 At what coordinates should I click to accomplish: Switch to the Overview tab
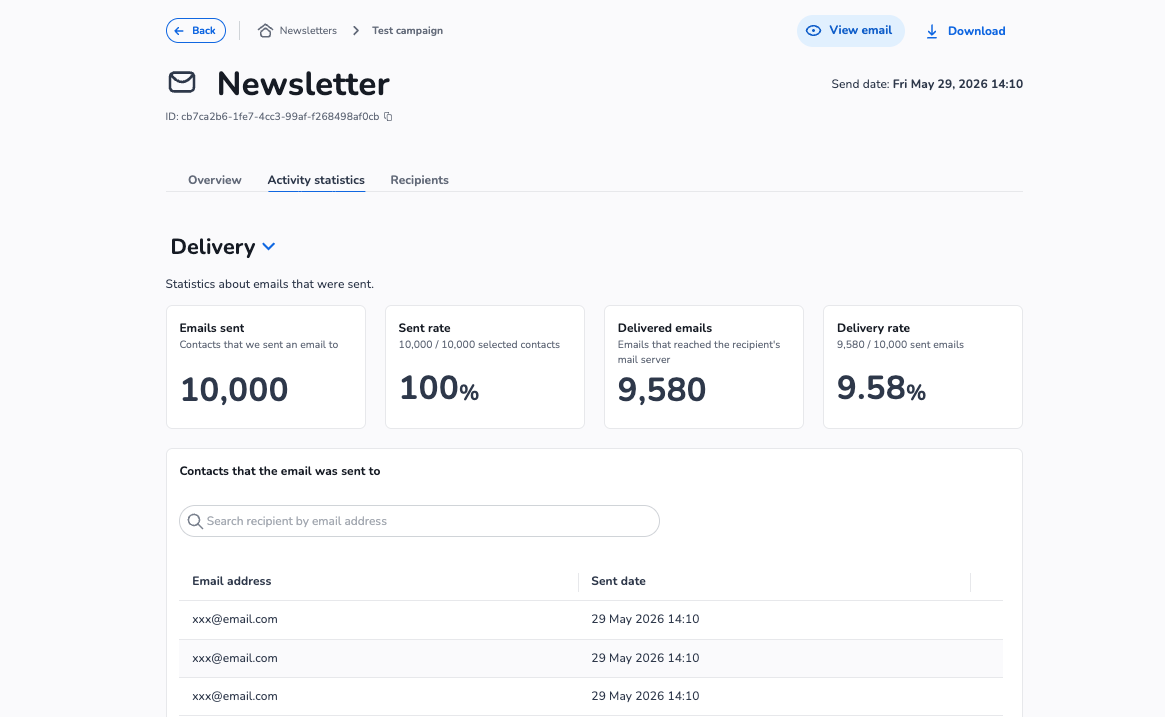click(215, 180)
